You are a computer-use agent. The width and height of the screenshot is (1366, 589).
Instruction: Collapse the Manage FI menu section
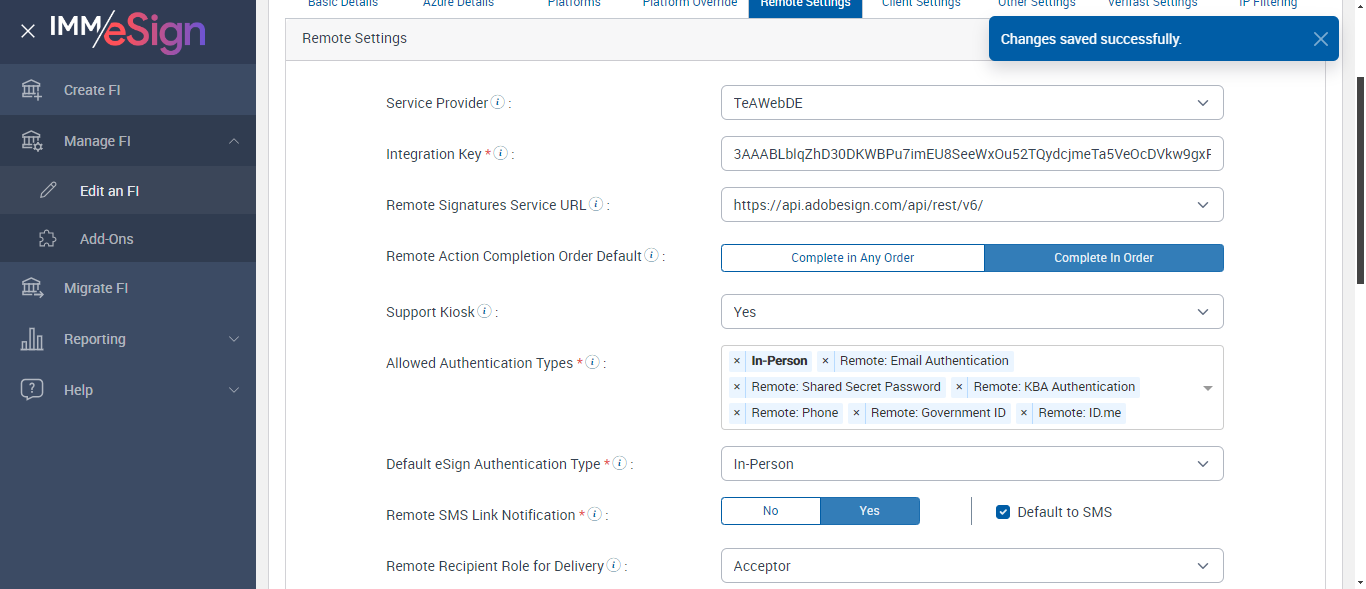pyautogui.click(x=233, y=141)
